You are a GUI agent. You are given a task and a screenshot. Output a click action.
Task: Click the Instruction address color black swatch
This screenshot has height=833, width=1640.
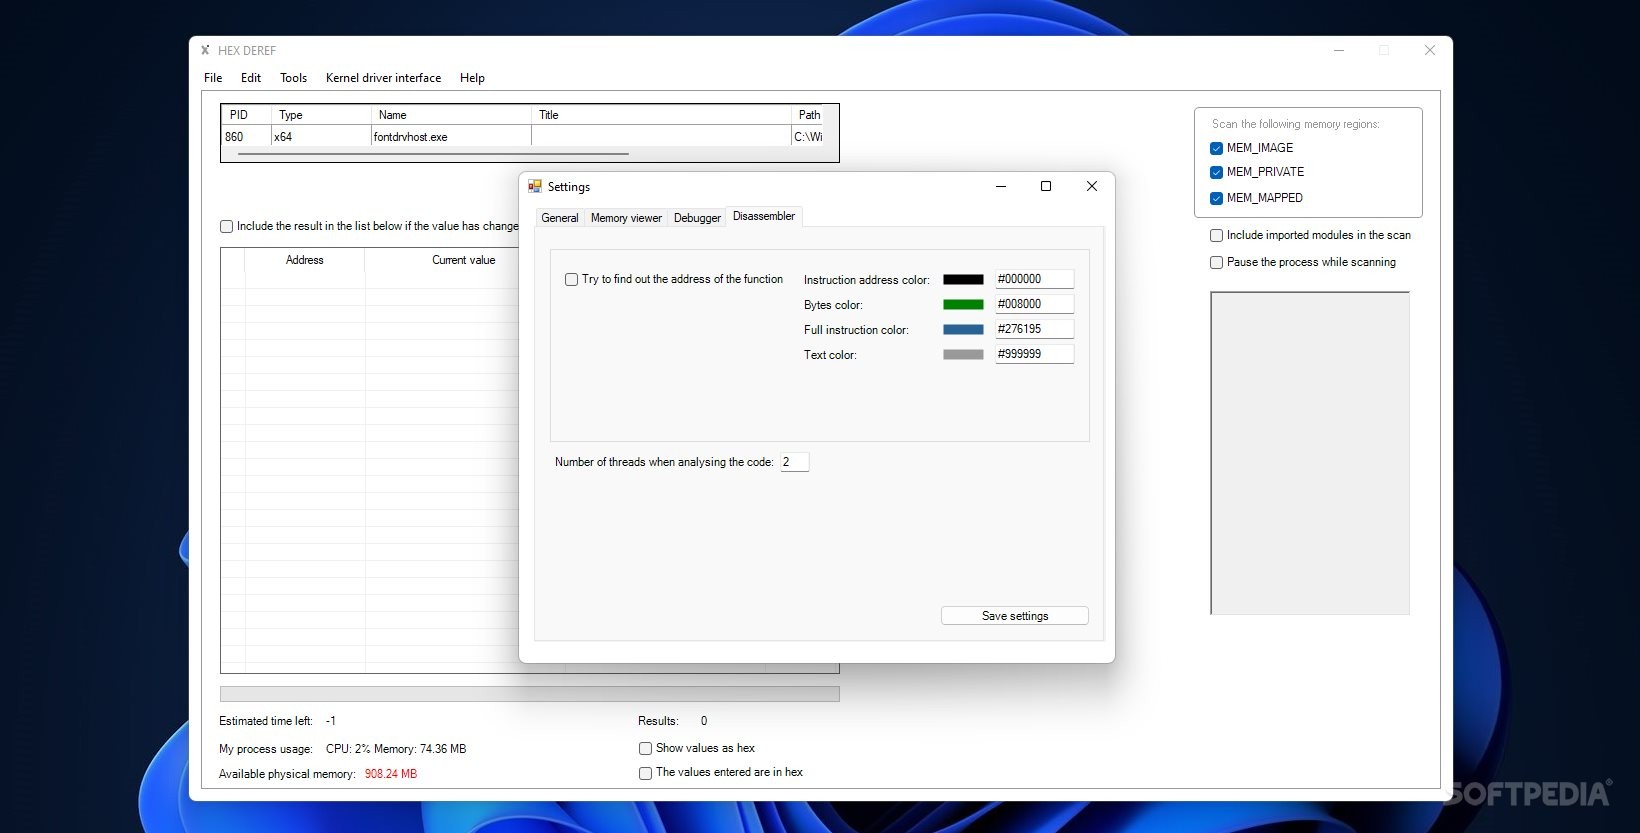click(x=963, y=280)
